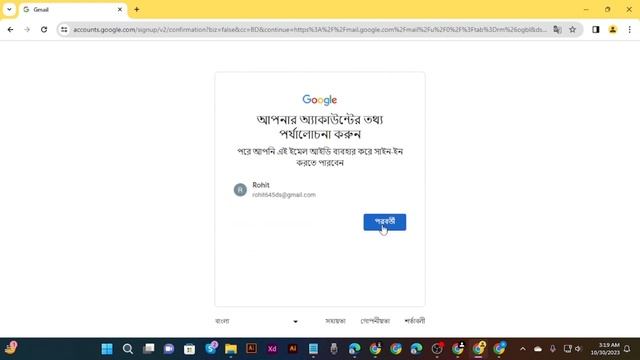The image size is (640, 360).
Task: Open the Translate this page icon
Action: coord(557,29)
